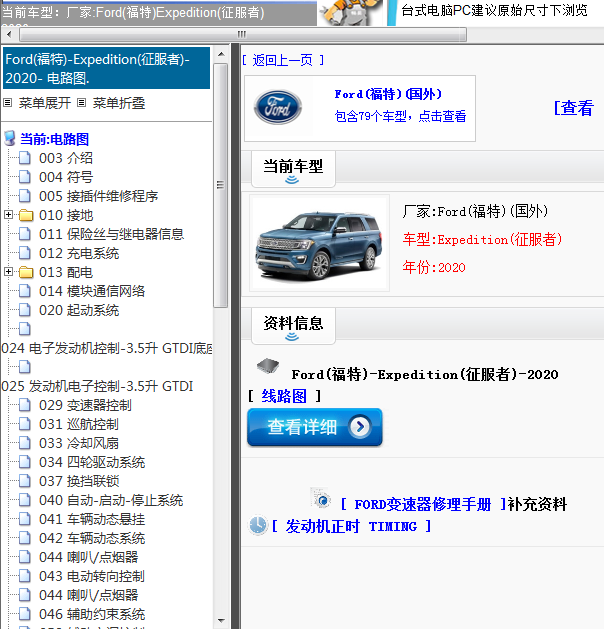Click 菜单展开 to expand all menus
Viewport: 604px width, 629px height.
pos(45,103)
